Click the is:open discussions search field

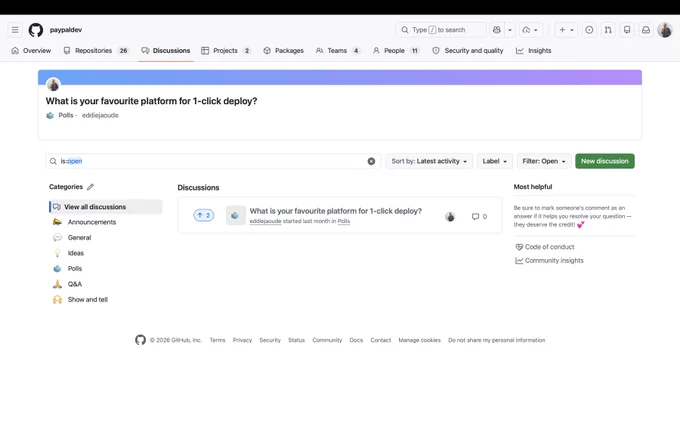(212, 161)
